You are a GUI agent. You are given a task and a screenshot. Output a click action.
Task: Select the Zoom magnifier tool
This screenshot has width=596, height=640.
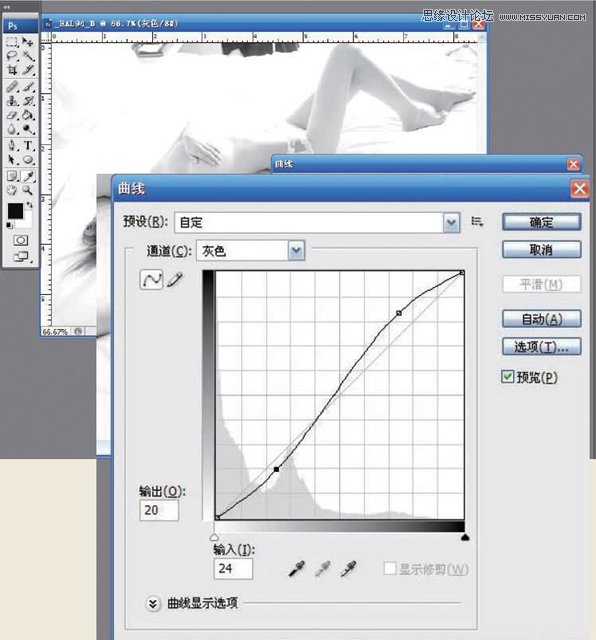(x=27, y=190)
